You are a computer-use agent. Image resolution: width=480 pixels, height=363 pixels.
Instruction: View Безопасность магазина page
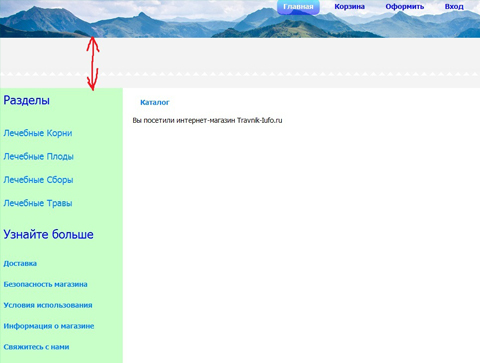(45, 284)
